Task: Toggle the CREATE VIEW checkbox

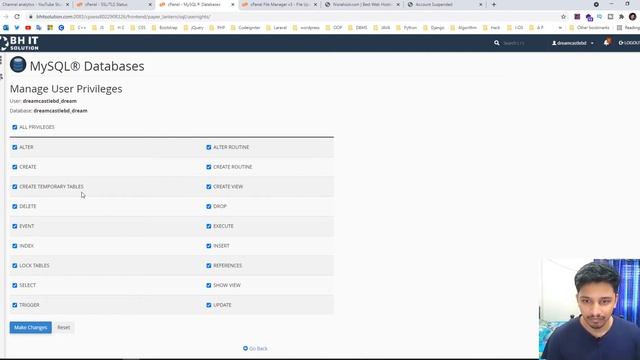Action: [209, 187]
